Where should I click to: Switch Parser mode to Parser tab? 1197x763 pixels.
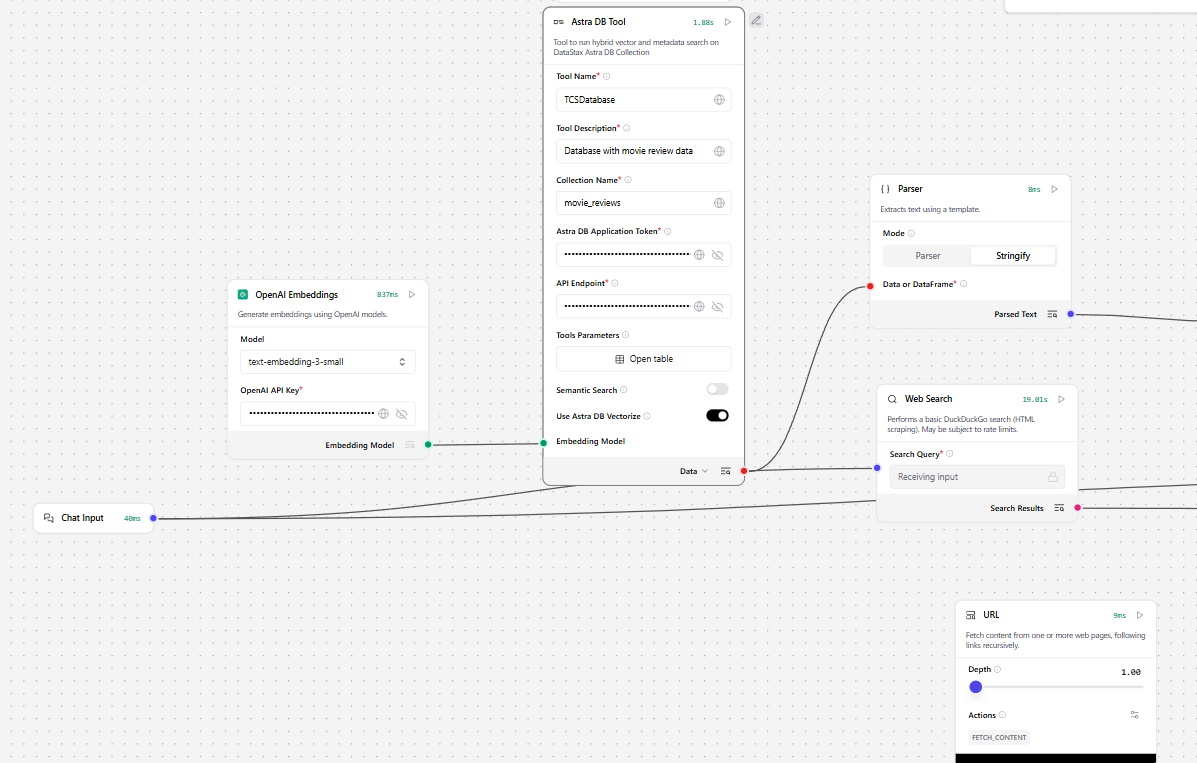point(927,256)
